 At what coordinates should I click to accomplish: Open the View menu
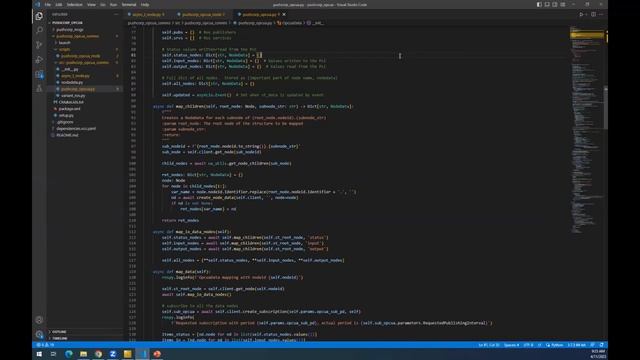[x=91, y=4]
